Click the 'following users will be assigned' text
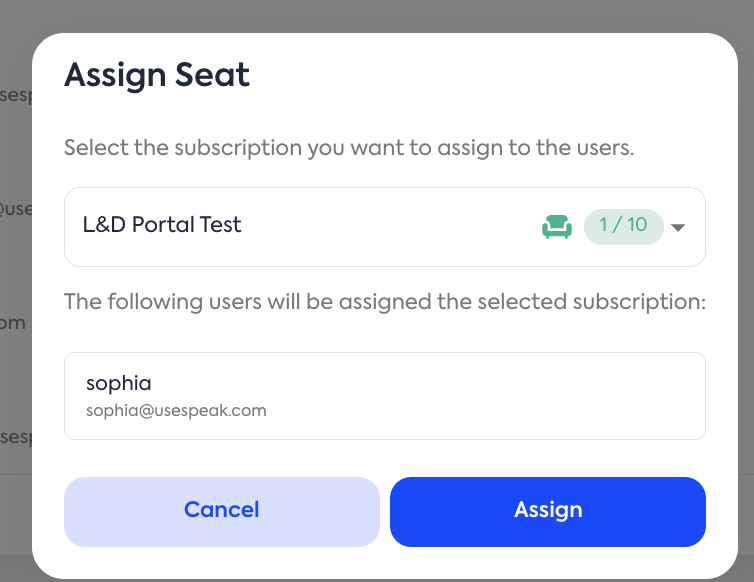The width and height of the screenshot is (754, 582). pos(385,302)
